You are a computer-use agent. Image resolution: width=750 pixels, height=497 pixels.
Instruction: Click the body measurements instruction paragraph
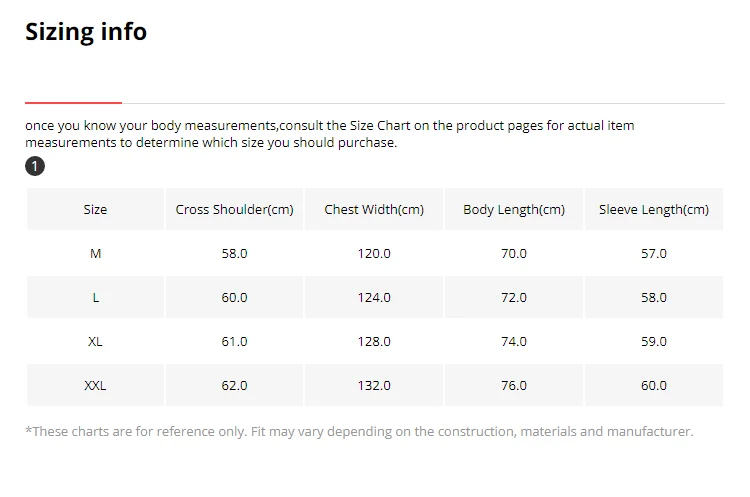tap(330, 134)
